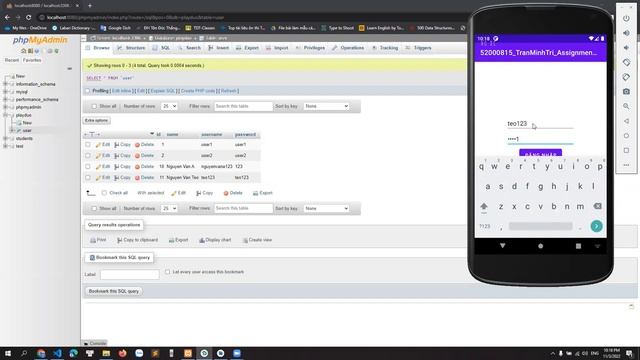Image resolution: width=640 pixels, height=360 pixels.
Task: Click the home icon under phpMyAdmin logo
Action: [24, 51]
